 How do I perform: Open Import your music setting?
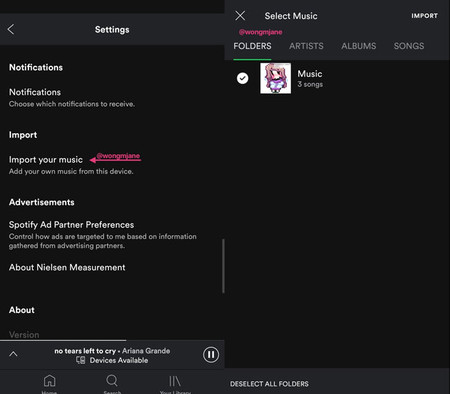71,165
